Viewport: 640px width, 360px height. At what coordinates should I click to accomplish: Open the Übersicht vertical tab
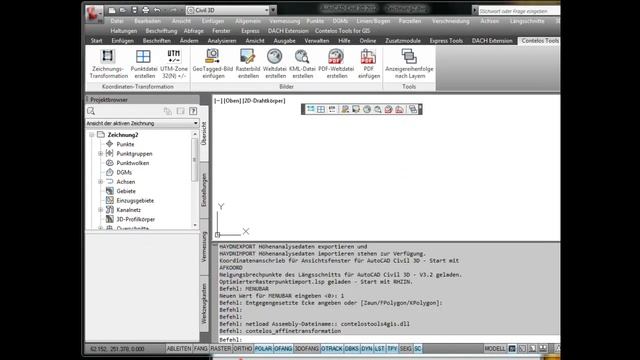tap(204, 133)
